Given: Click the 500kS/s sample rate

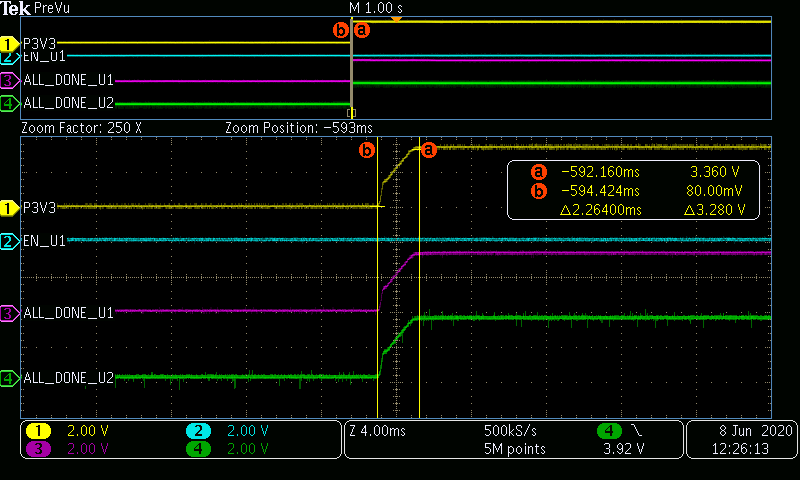Looking at the screenshot, I should [510, 432].
